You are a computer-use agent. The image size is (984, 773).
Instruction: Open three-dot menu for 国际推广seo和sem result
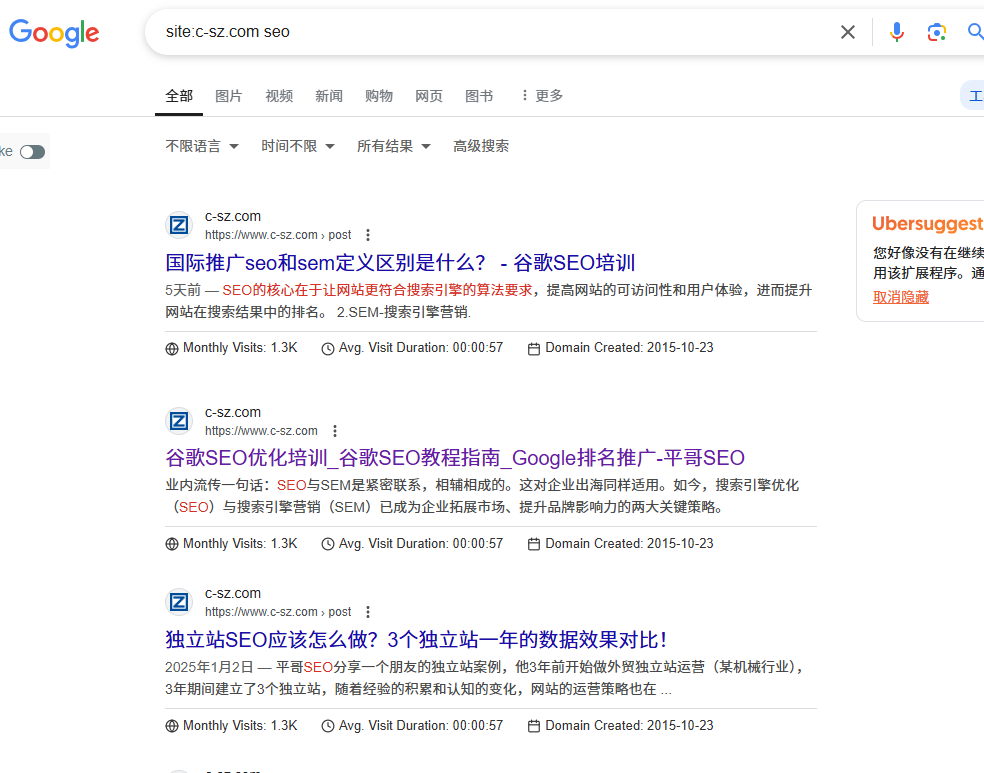(368, 235)
